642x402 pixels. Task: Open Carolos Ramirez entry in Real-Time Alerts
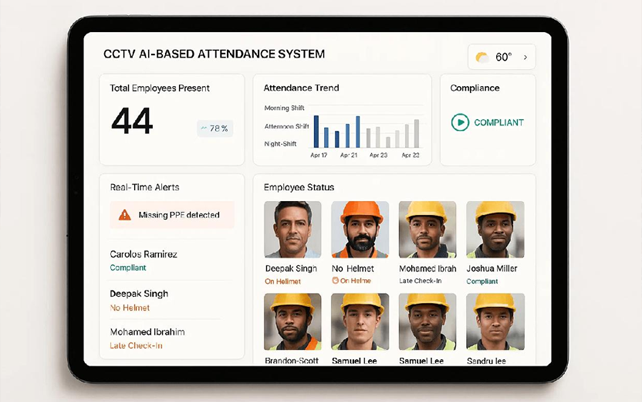(x=143, y=255)
